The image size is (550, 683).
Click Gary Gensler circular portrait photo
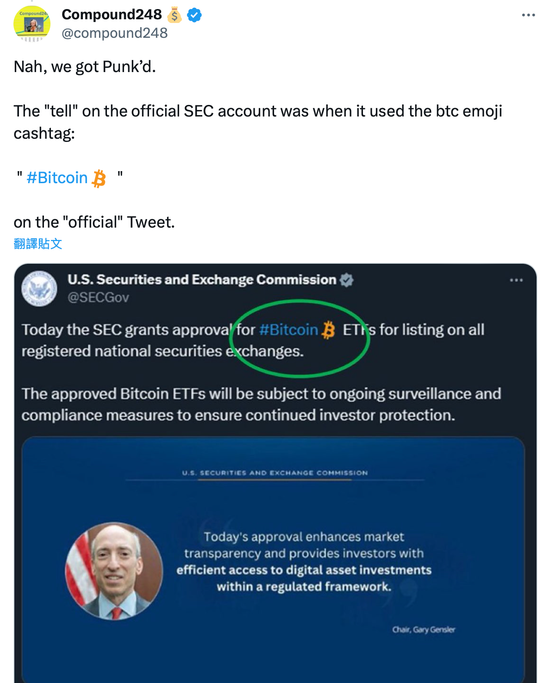[x=114, y=571]
